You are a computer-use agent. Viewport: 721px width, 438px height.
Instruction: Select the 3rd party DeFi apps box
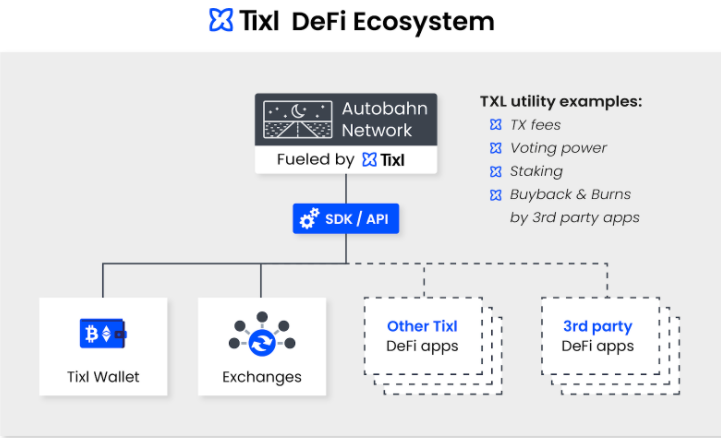click(601, 336)
